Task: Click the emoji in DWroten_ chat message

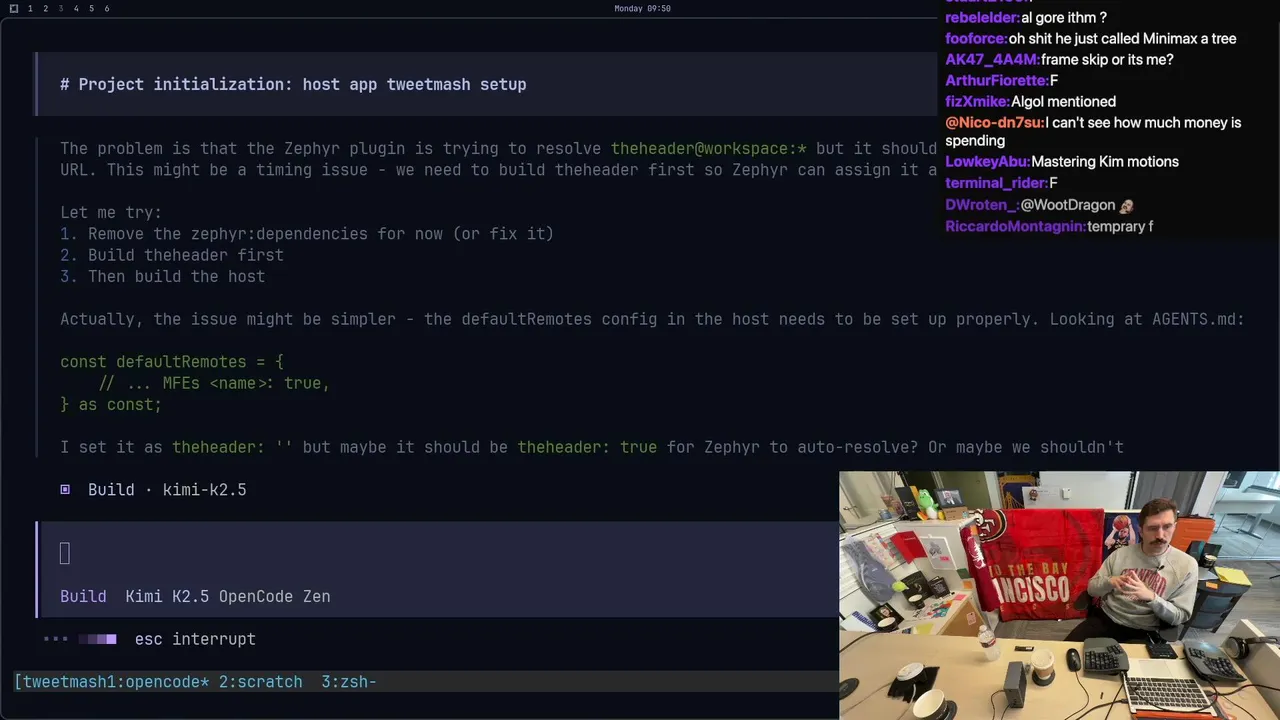Action: pyautogui.click(x=1127, y=205)
